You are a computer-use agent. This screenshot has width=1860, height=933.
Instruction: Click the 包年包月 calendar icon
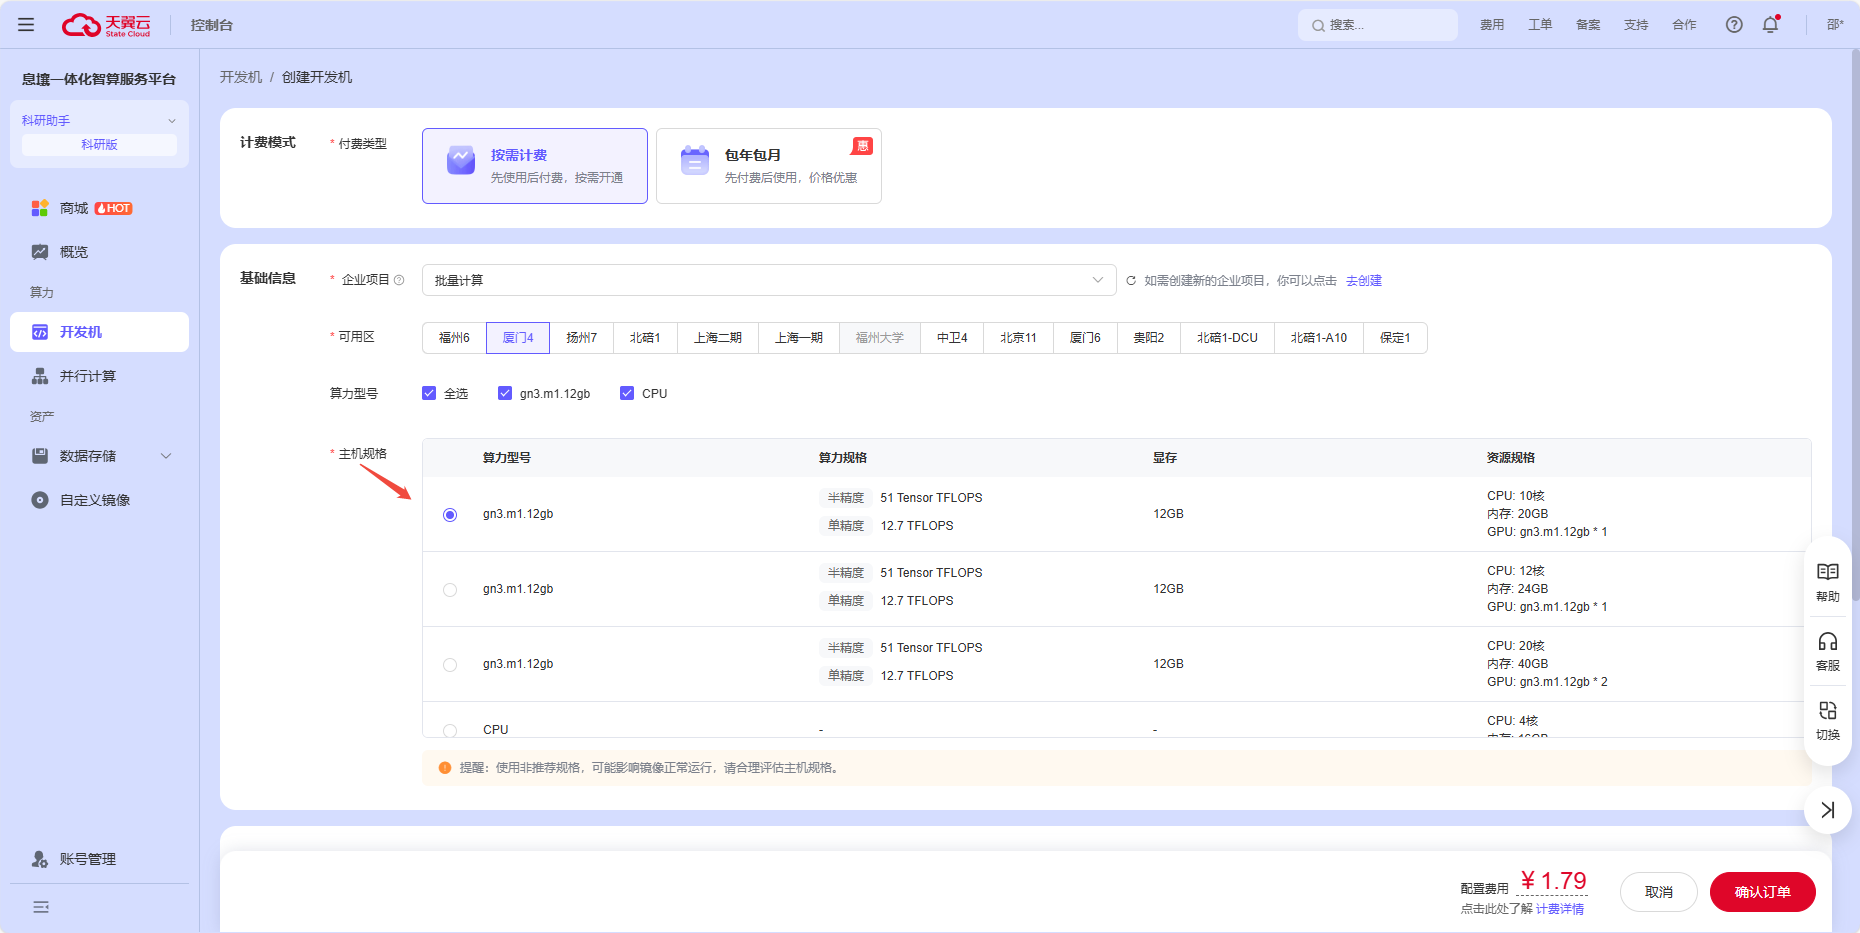pos(695,160)
